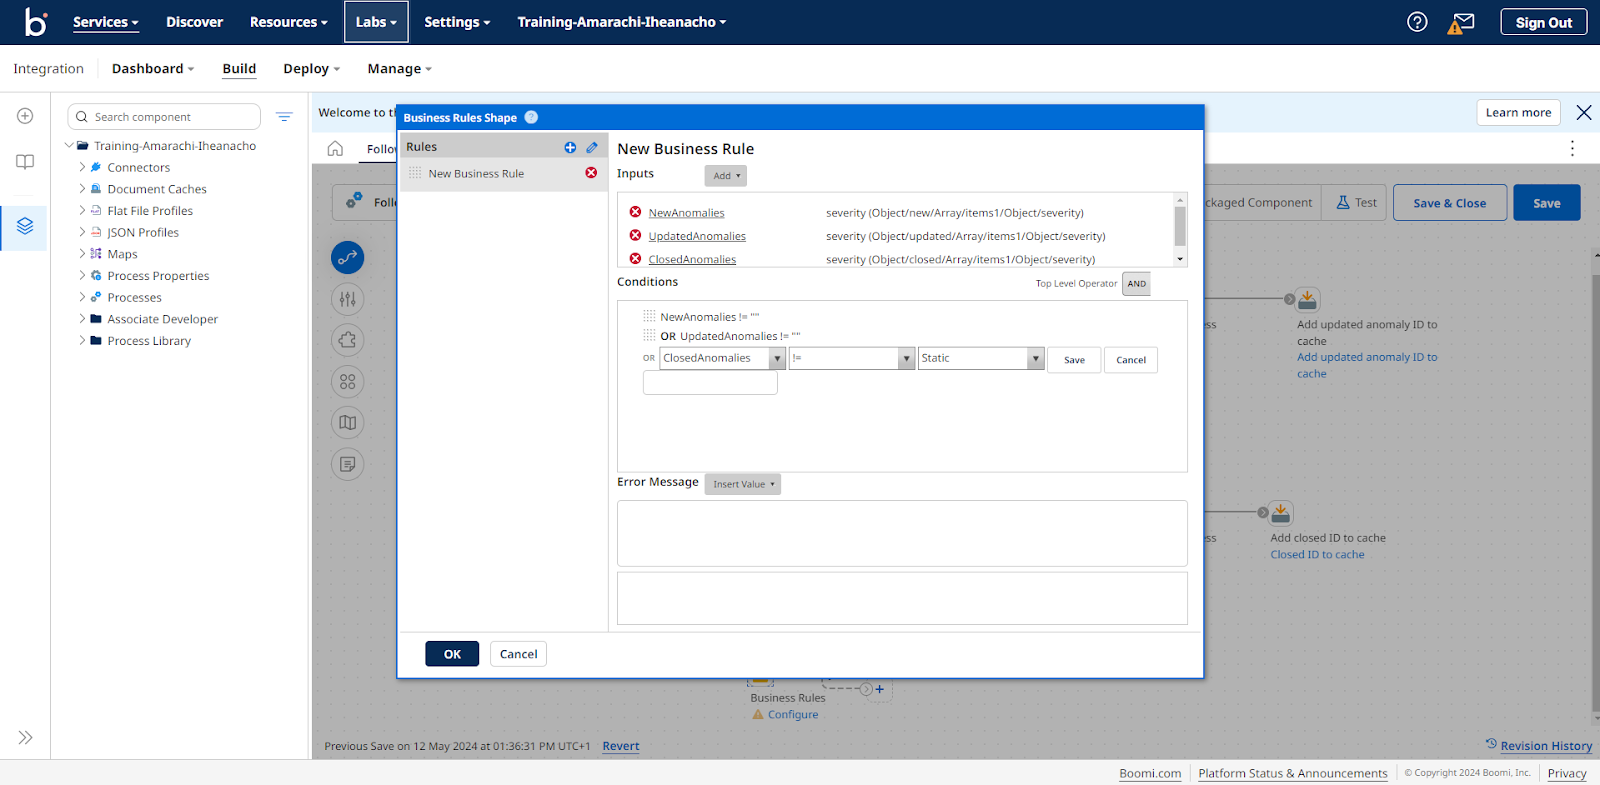Image resolution: width=1600 pixels, height=785 pixels.
Task: Go to the home icon tab
Action: [x=335, y=149]
